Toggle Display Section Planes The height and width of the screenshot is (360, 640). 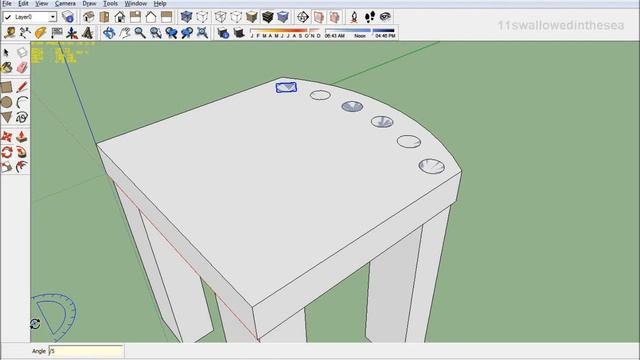click(x=318, y=17)
